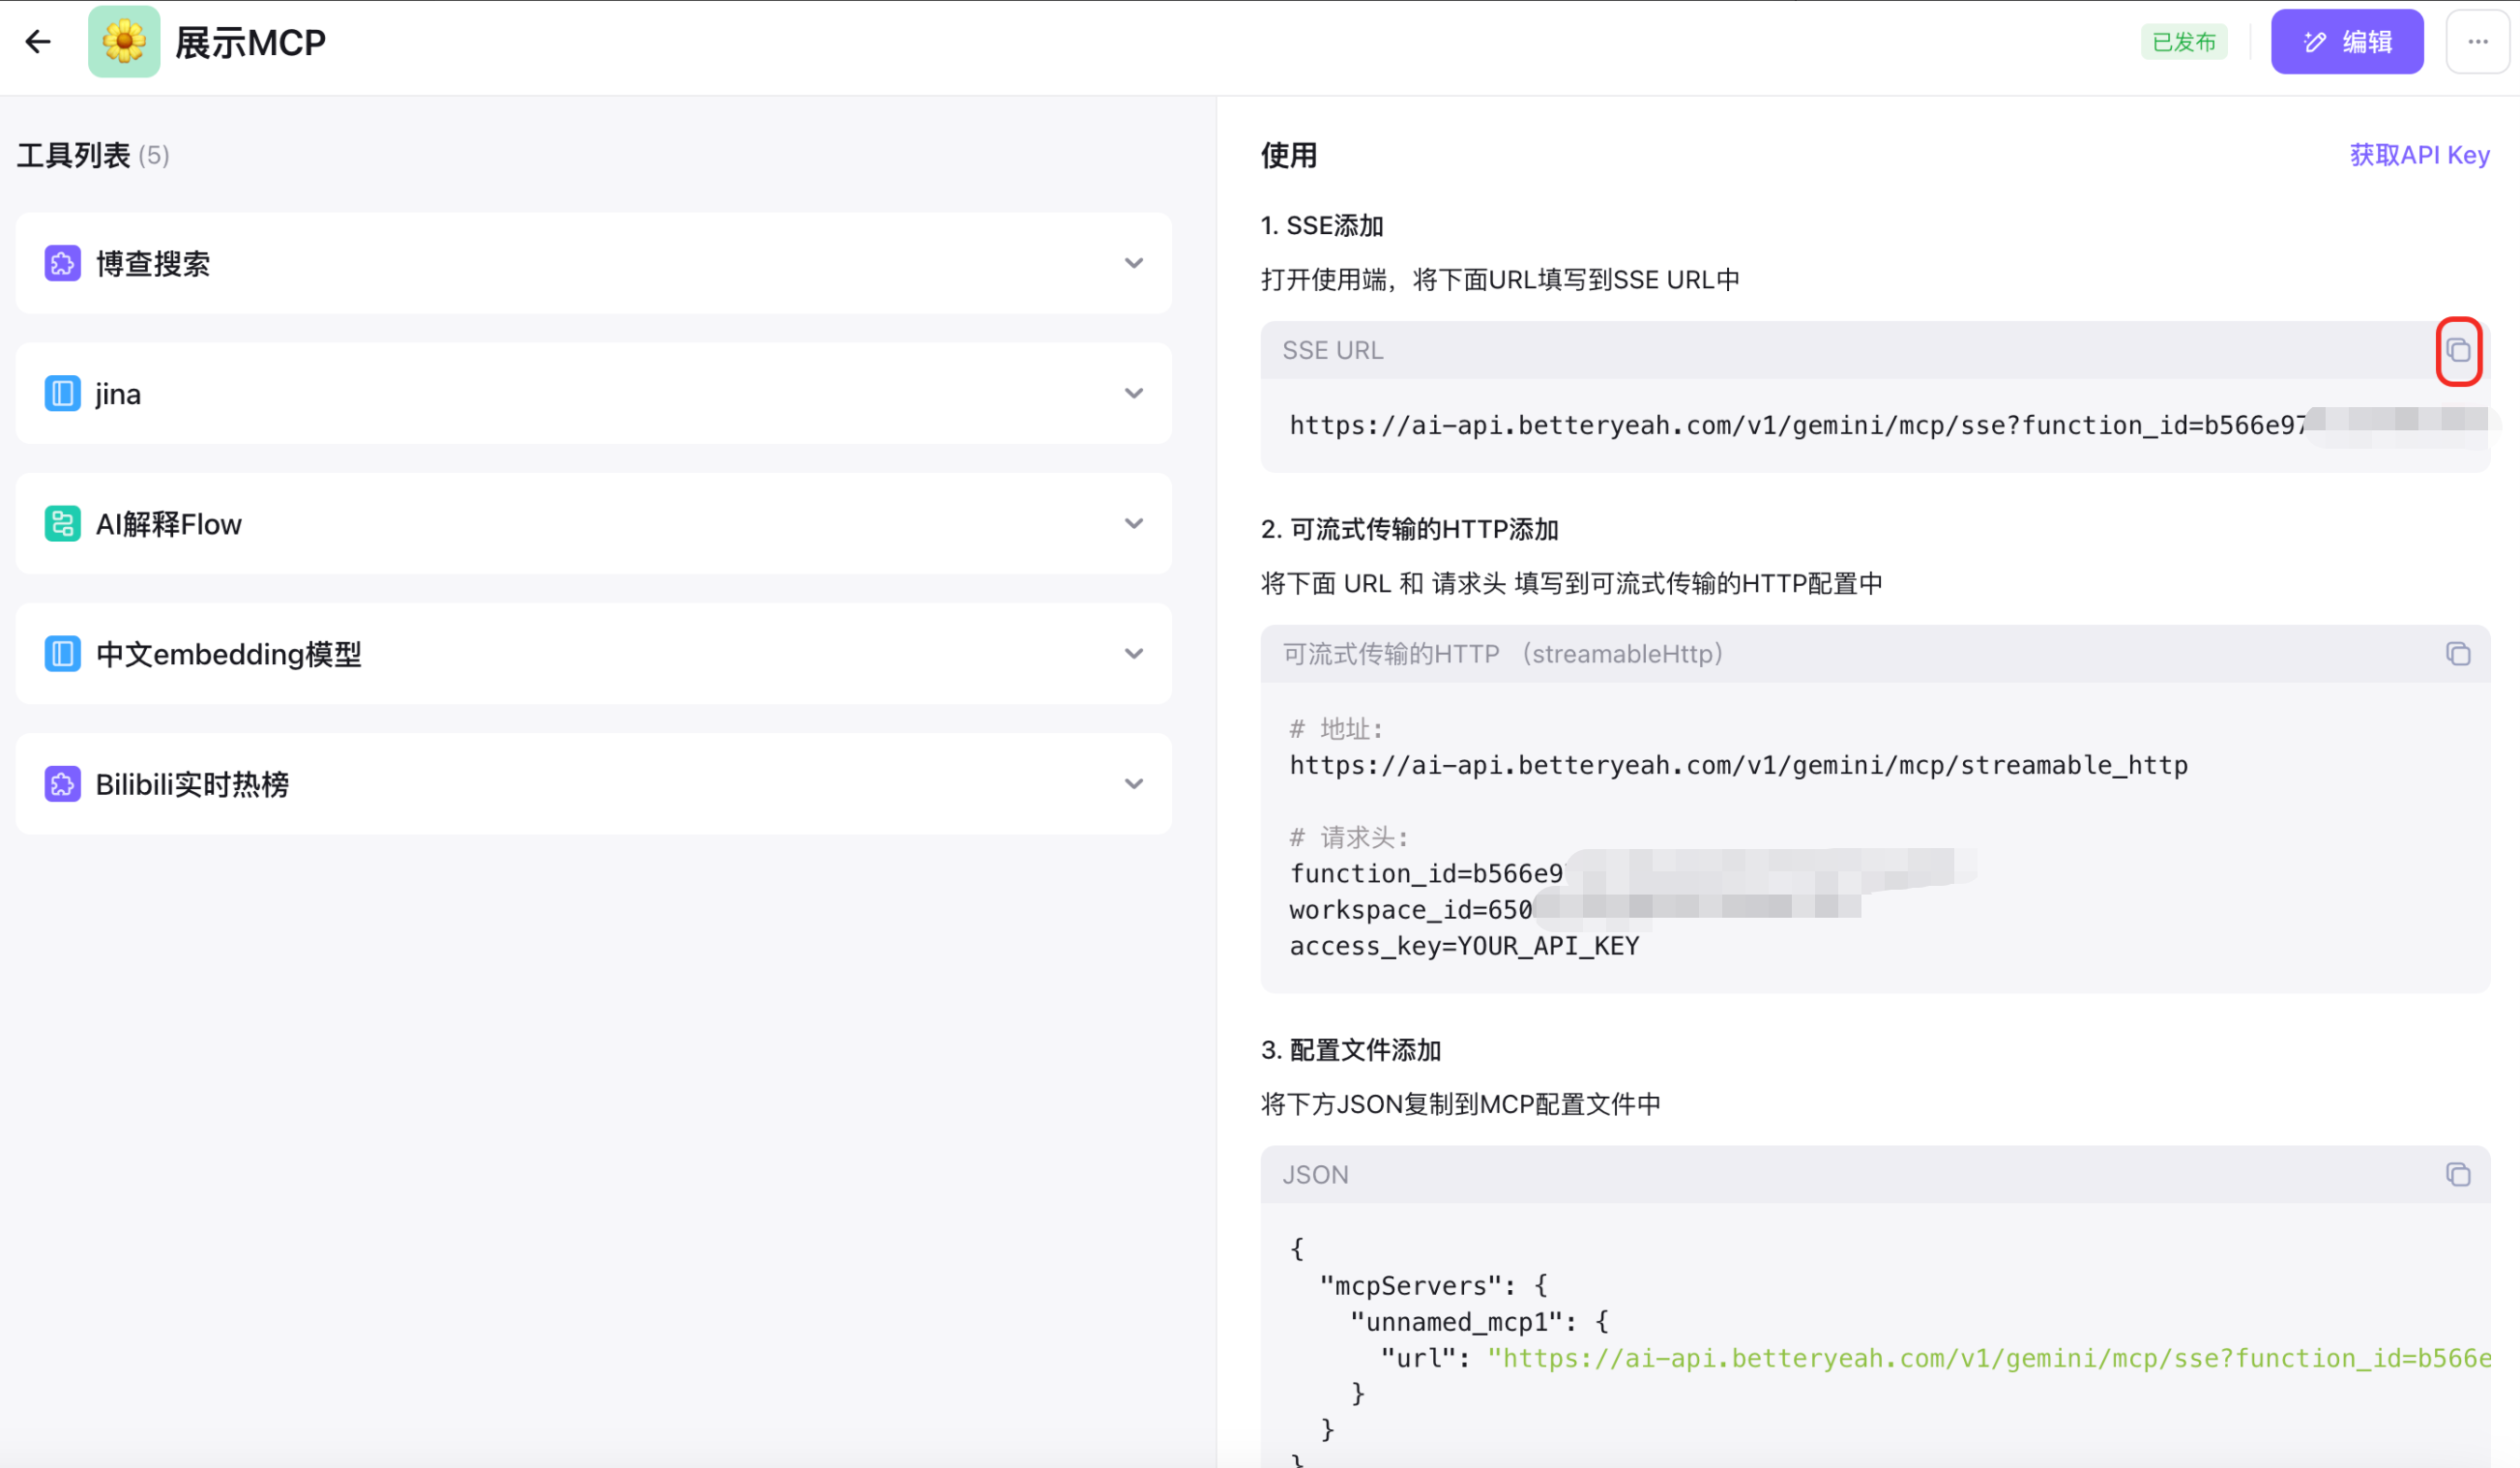The height and width of the screenshot is (1468, 2520).
Task: Expand the 中文embedding模型 chevron
Action: (x=1133, y=654)
